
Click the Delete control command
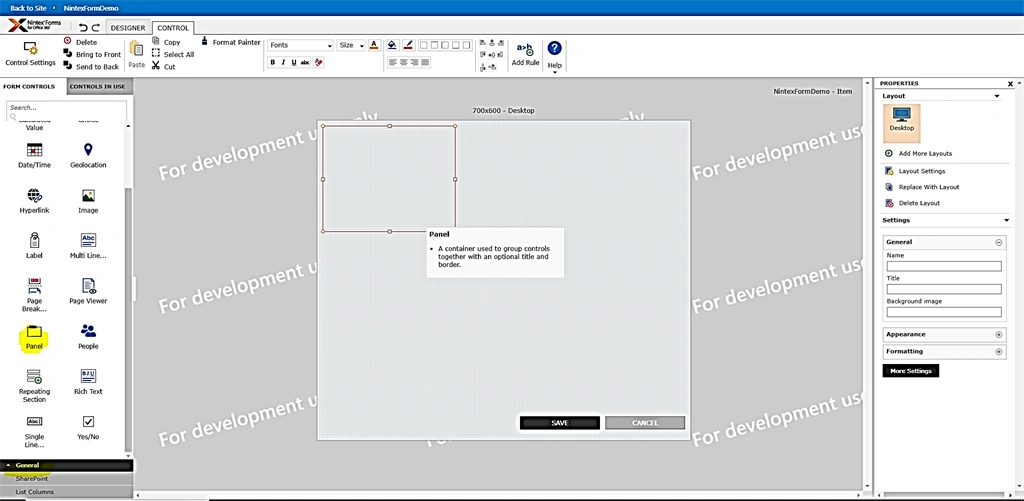(80, 42)
